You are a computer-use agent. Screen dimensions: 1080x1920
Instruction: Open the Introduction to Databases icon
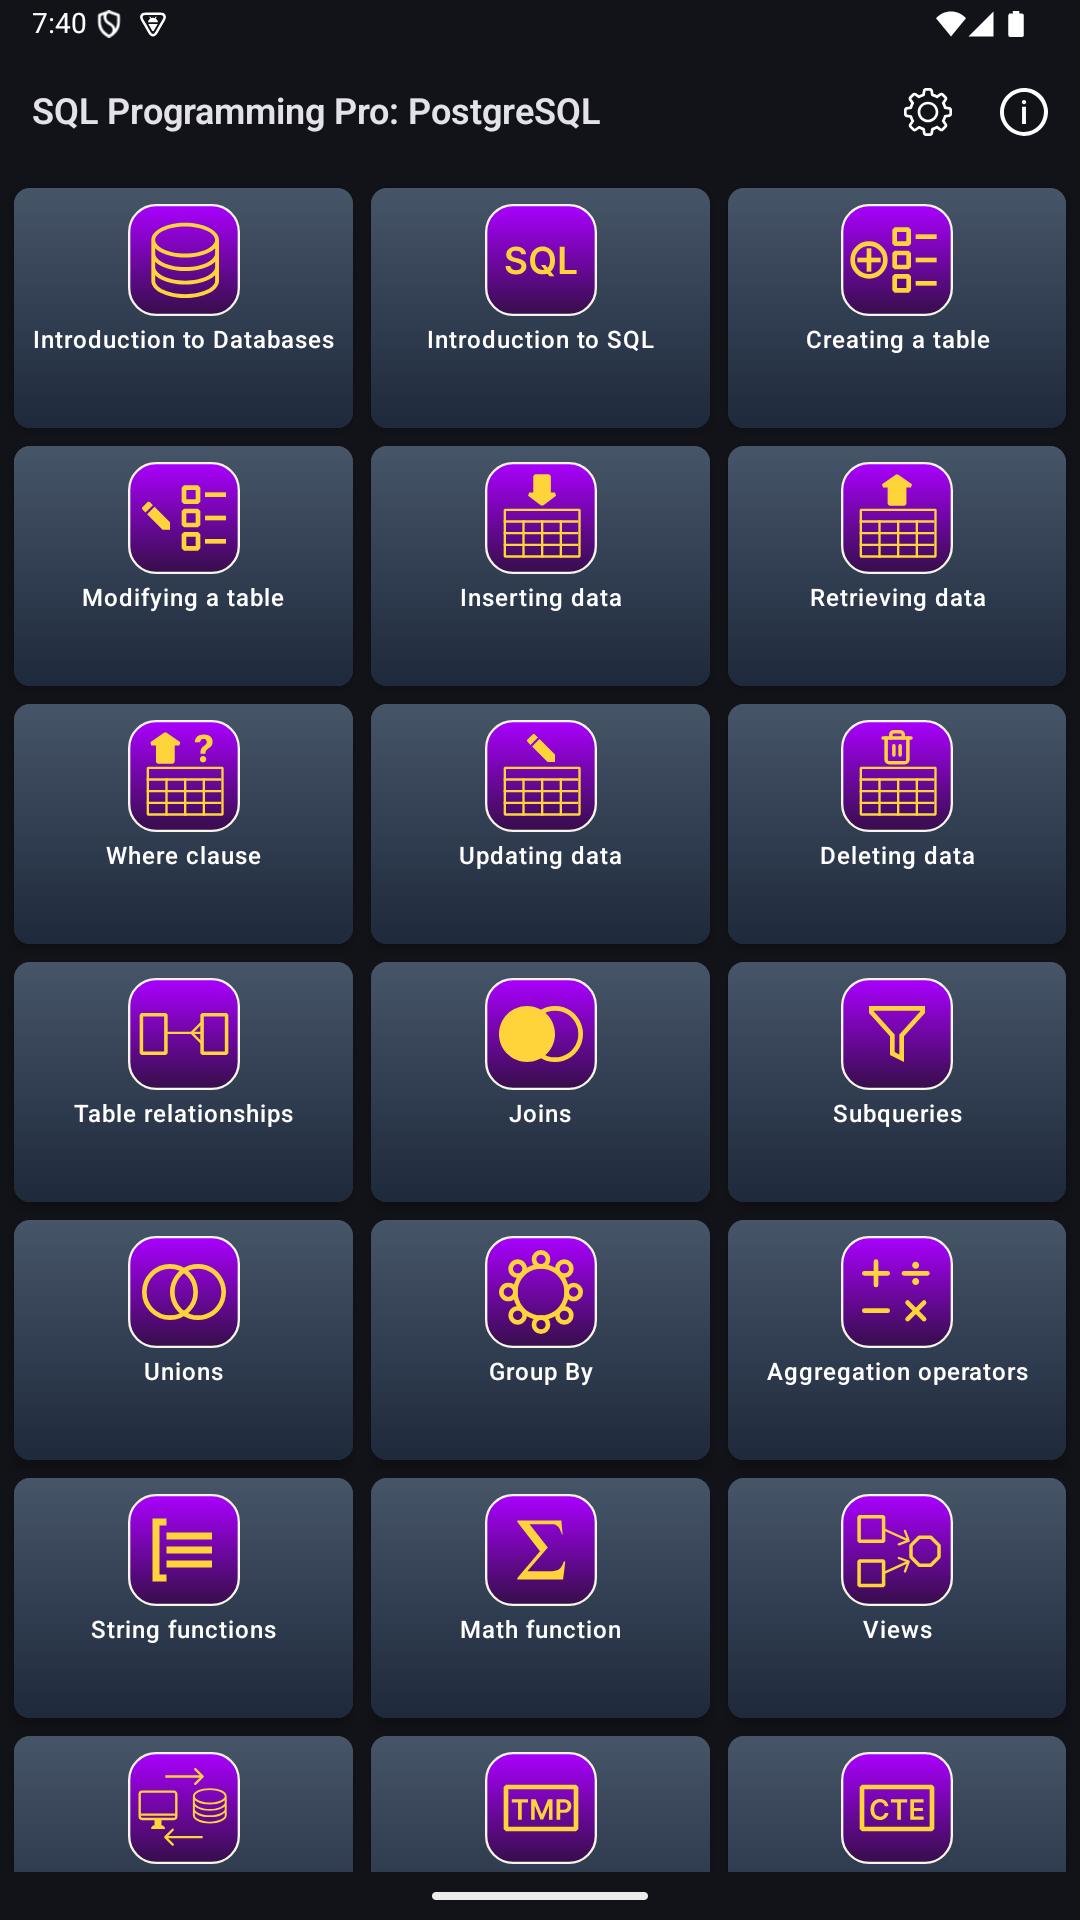coord(184,260)
